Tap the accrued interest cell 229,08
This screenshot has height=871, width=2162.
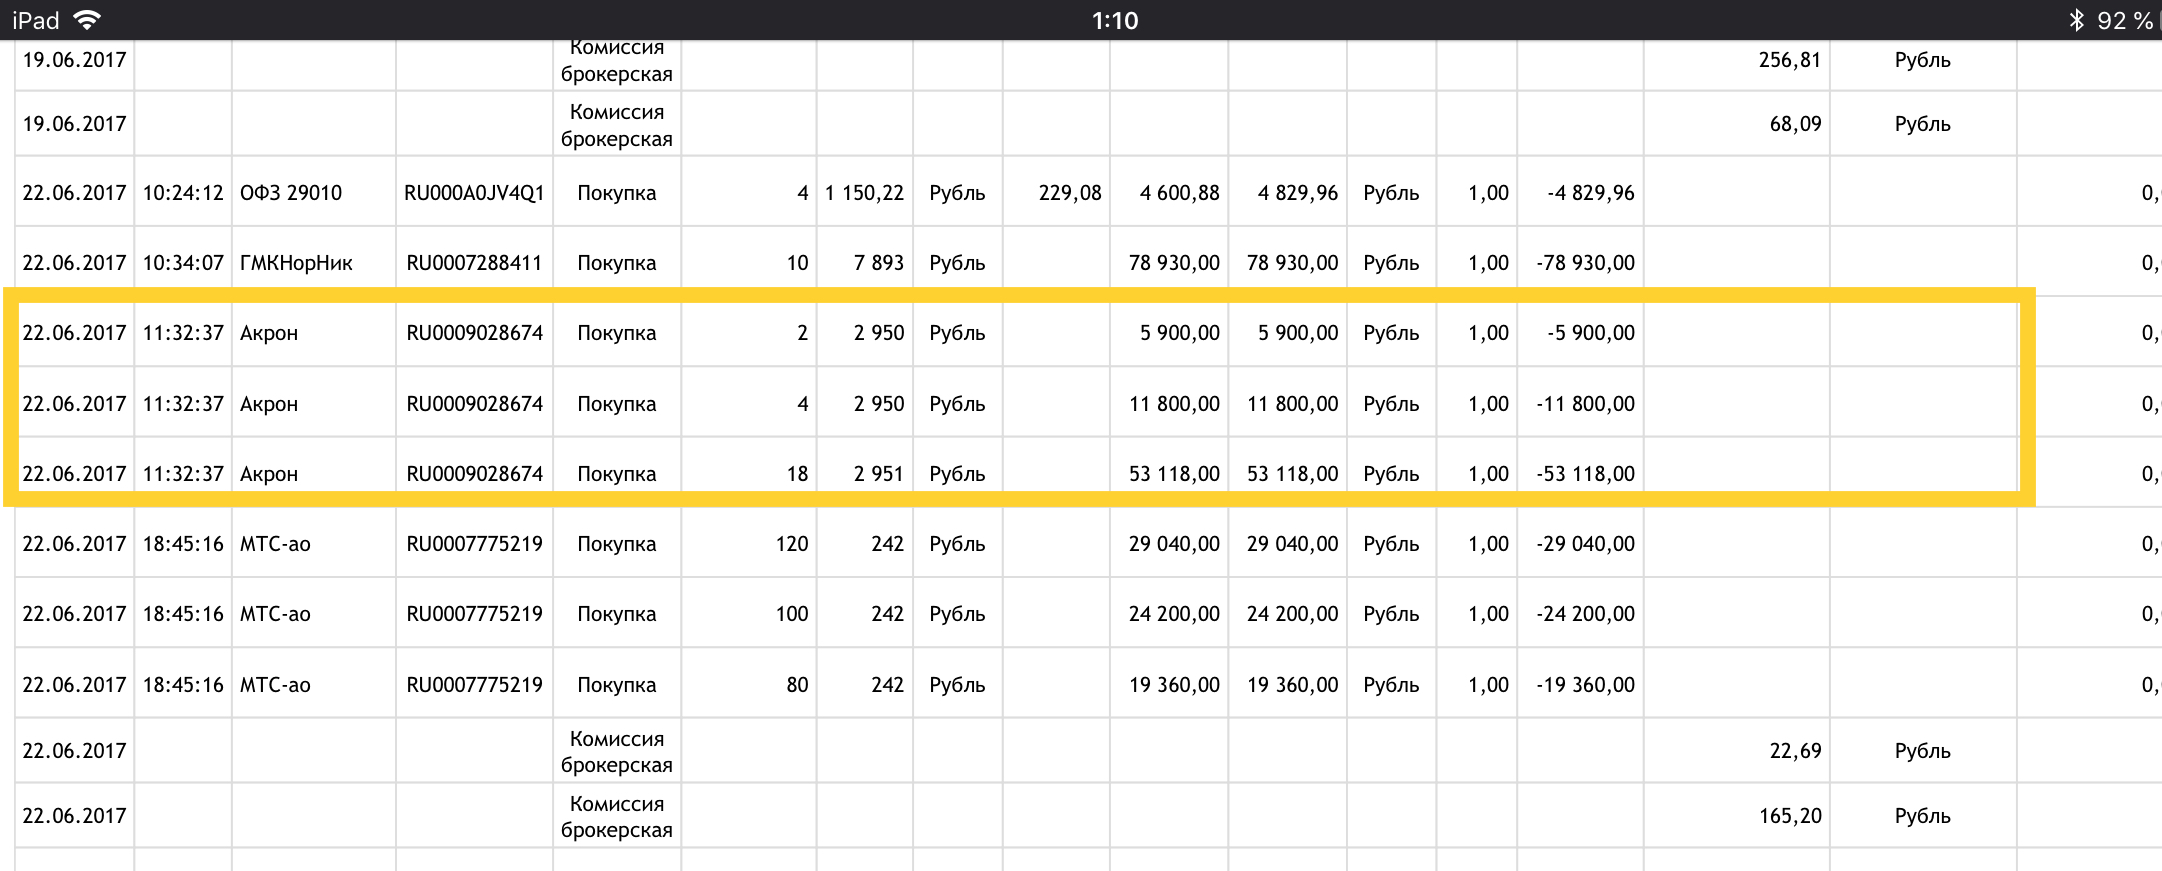click(x=1069, y=193)
